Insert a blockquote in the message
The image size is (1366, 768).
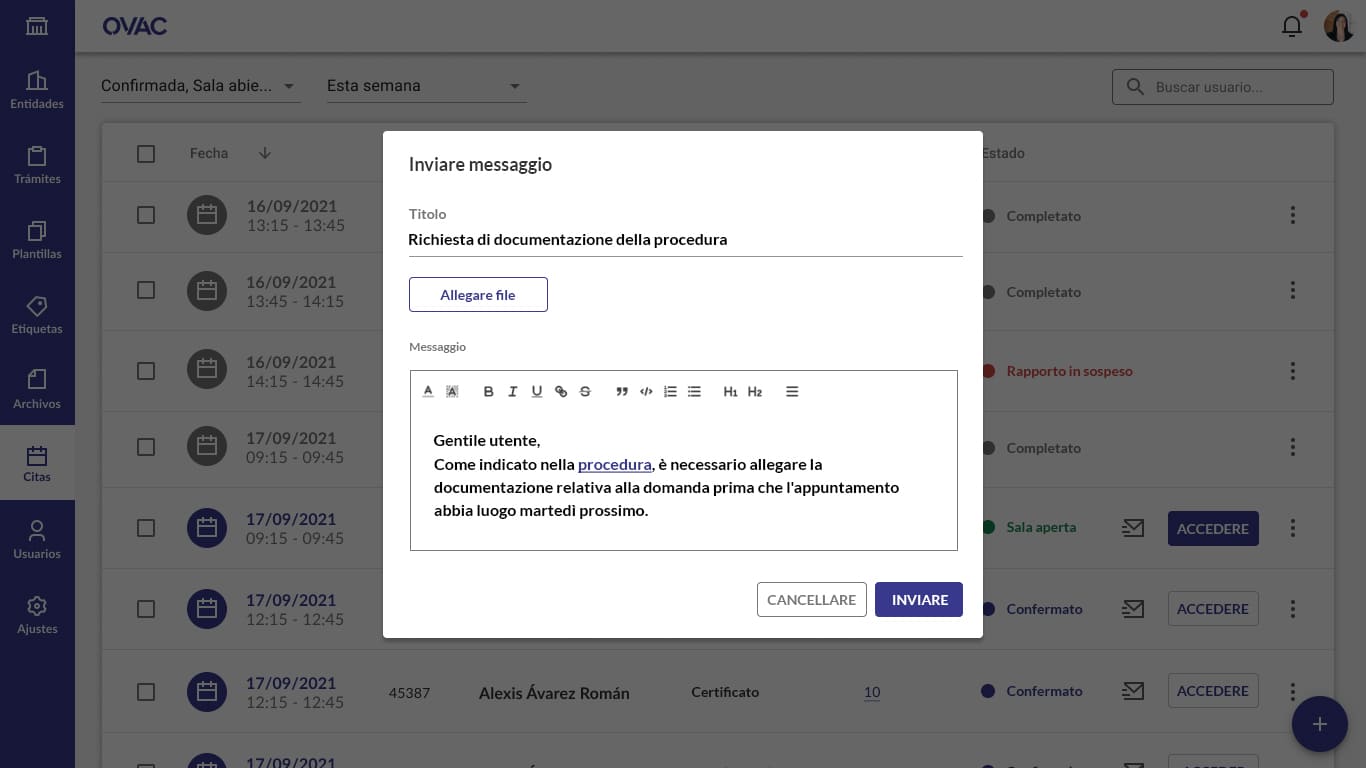click(x=622, y=392)
